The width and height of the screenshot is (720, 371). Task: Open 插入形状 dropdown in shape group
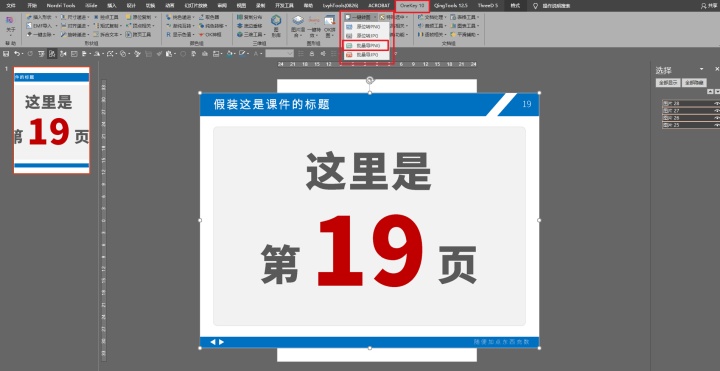point(41,17)
